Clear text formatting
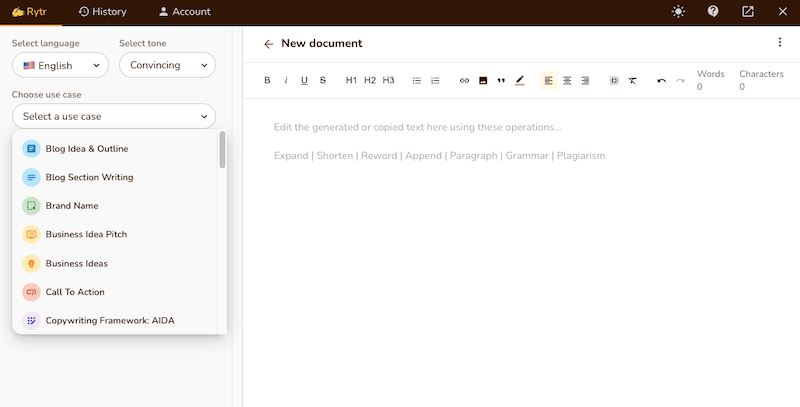This screenshot has width=800, height=407. [633, 81]
